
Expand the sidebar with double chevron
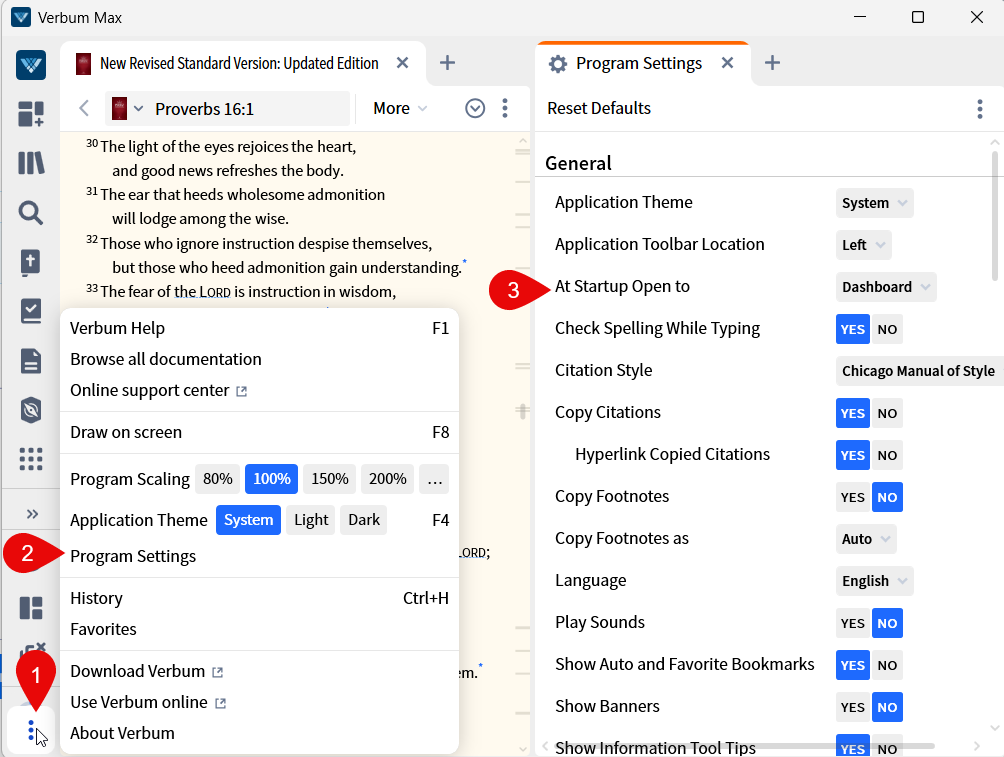(32, 514)
